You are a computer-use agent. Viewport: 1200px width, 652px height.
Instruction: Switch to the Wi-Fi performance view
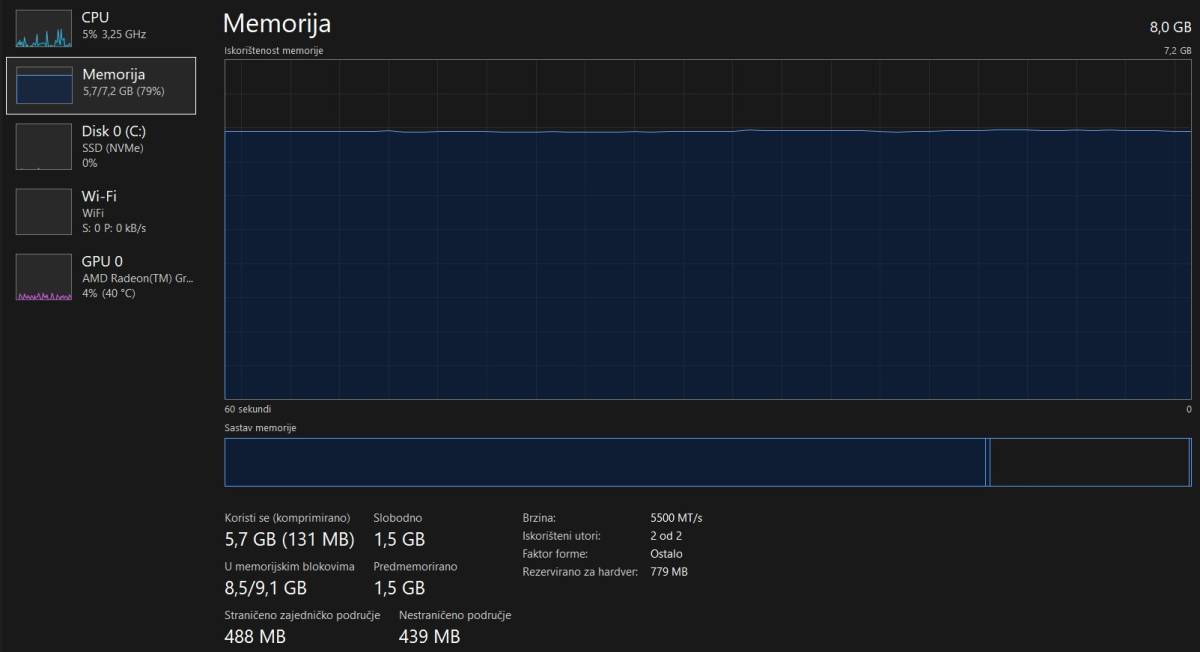(99, 196)
